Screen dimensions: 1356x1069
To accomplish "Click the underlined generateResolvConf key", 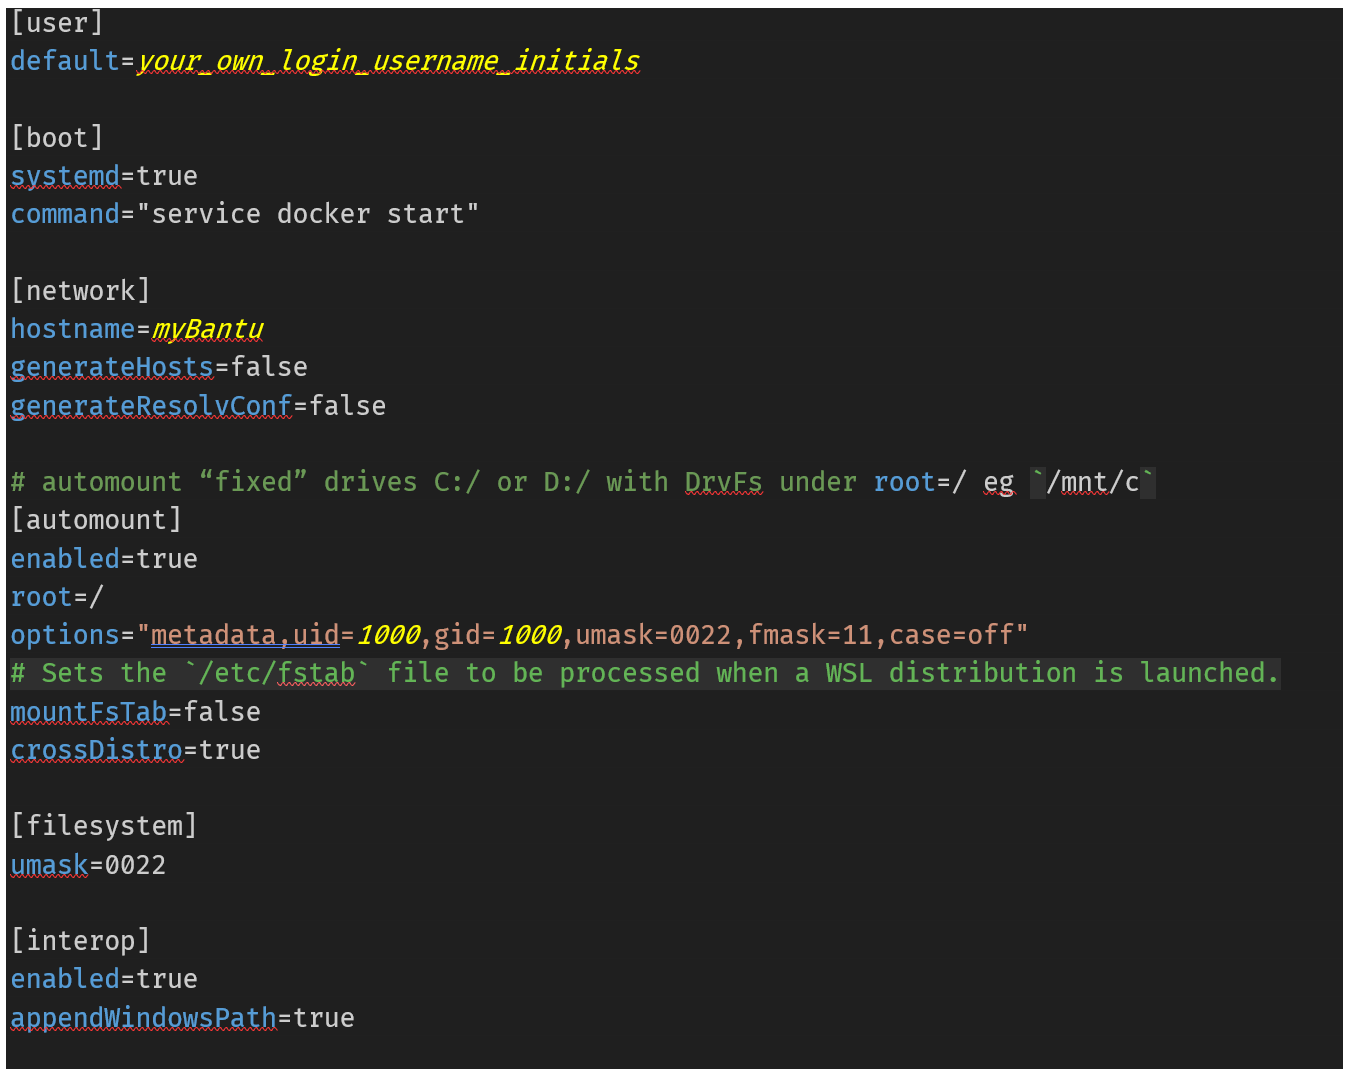I will point(151,405).
